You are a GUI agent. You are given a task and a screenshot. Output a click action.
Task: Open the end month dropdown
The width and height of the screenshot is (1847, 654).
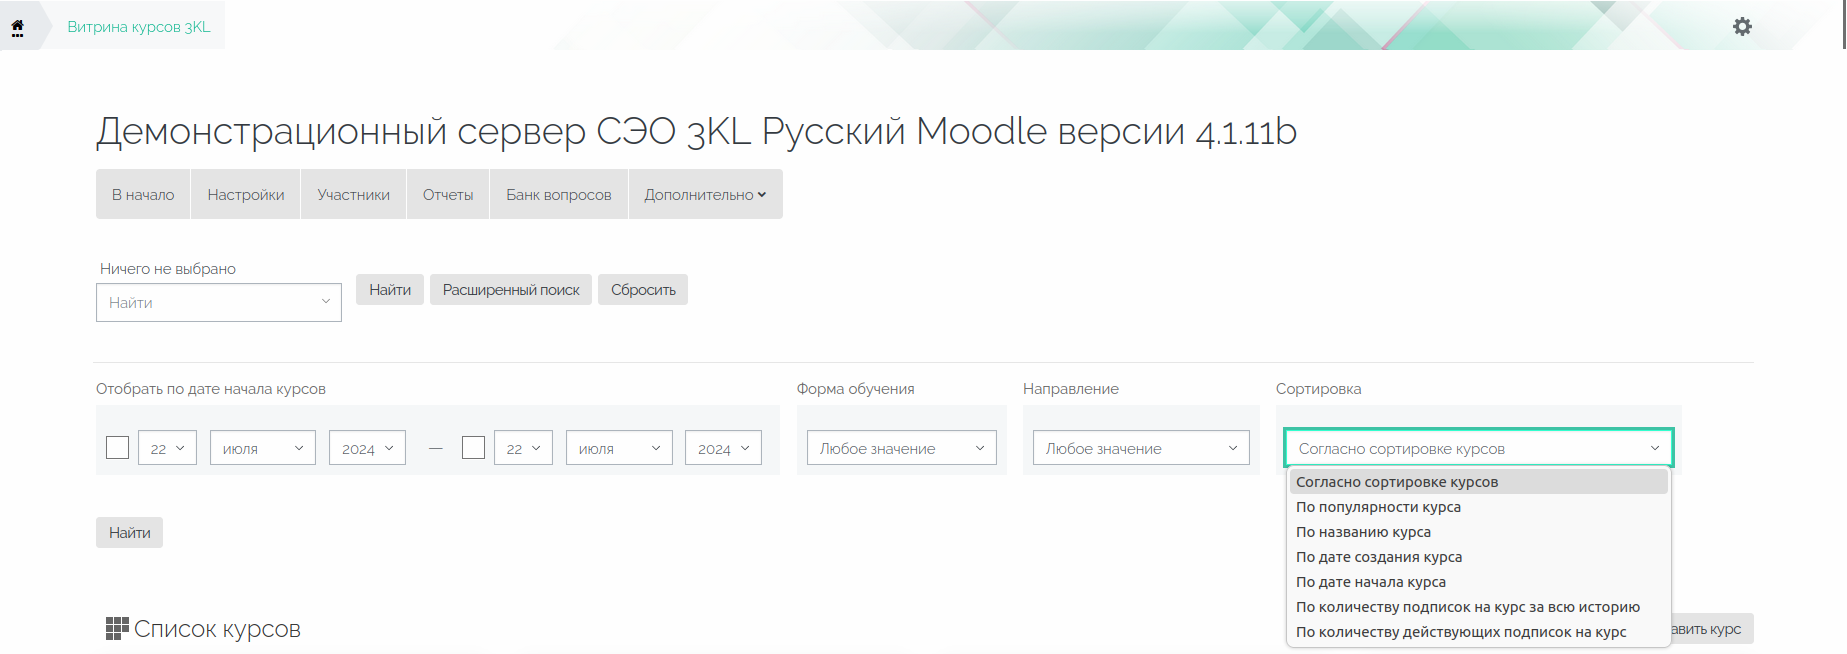click(x=619, y=448)
